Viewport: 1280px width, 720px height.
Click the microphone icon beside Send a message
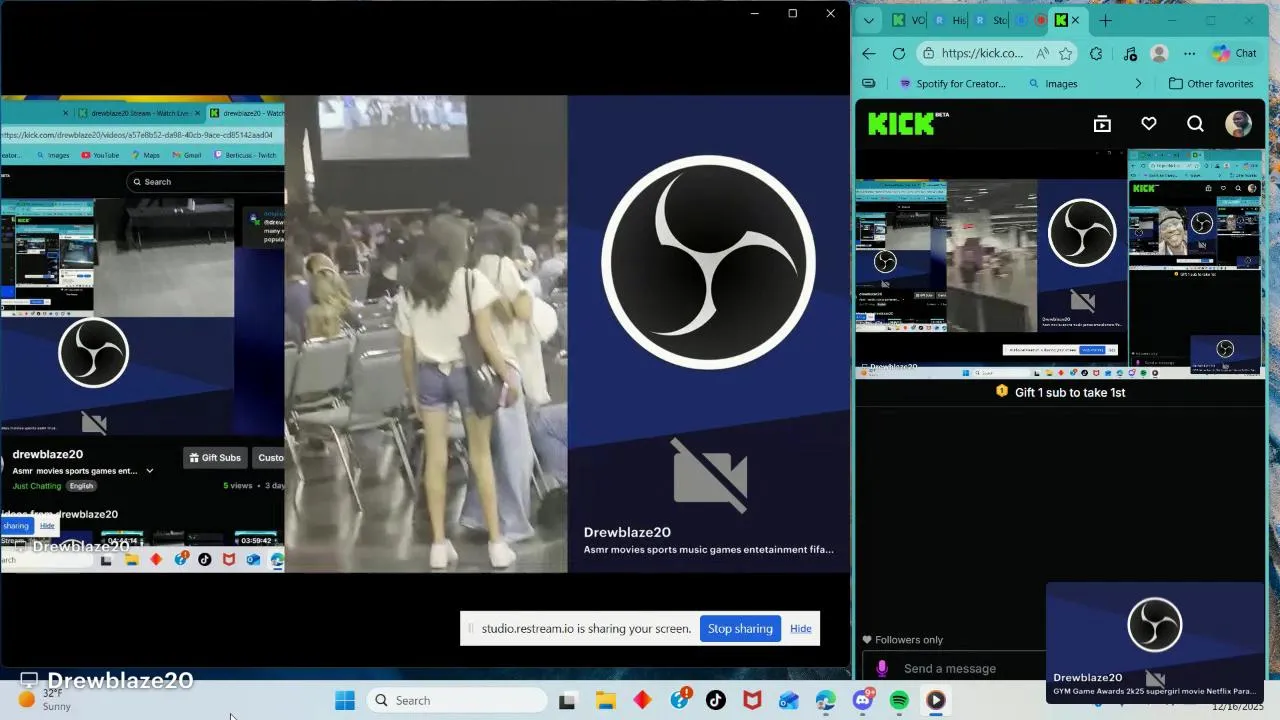(x=882, y=668)
